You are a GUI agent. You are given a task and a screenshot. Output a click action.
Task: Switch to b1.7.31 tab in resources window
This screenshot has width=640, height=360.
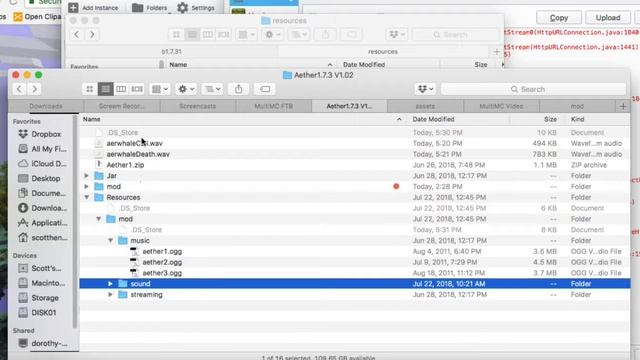point(171,52)
